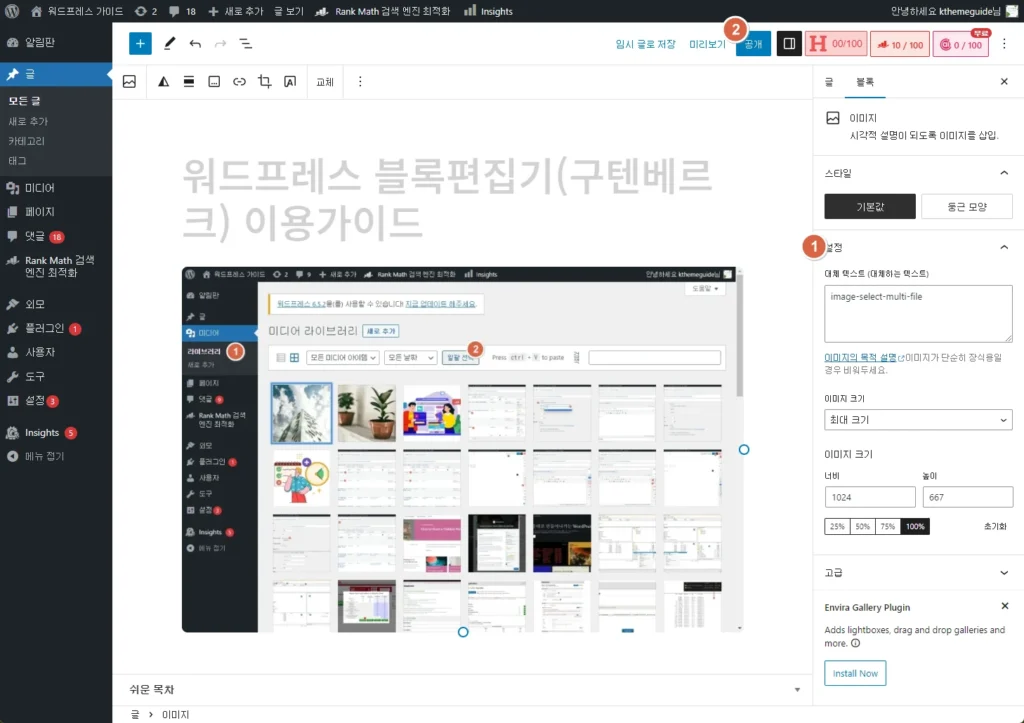The image size is (1024, 723).
Task: Open the H 00/100 headline score button
Action: 836,44
